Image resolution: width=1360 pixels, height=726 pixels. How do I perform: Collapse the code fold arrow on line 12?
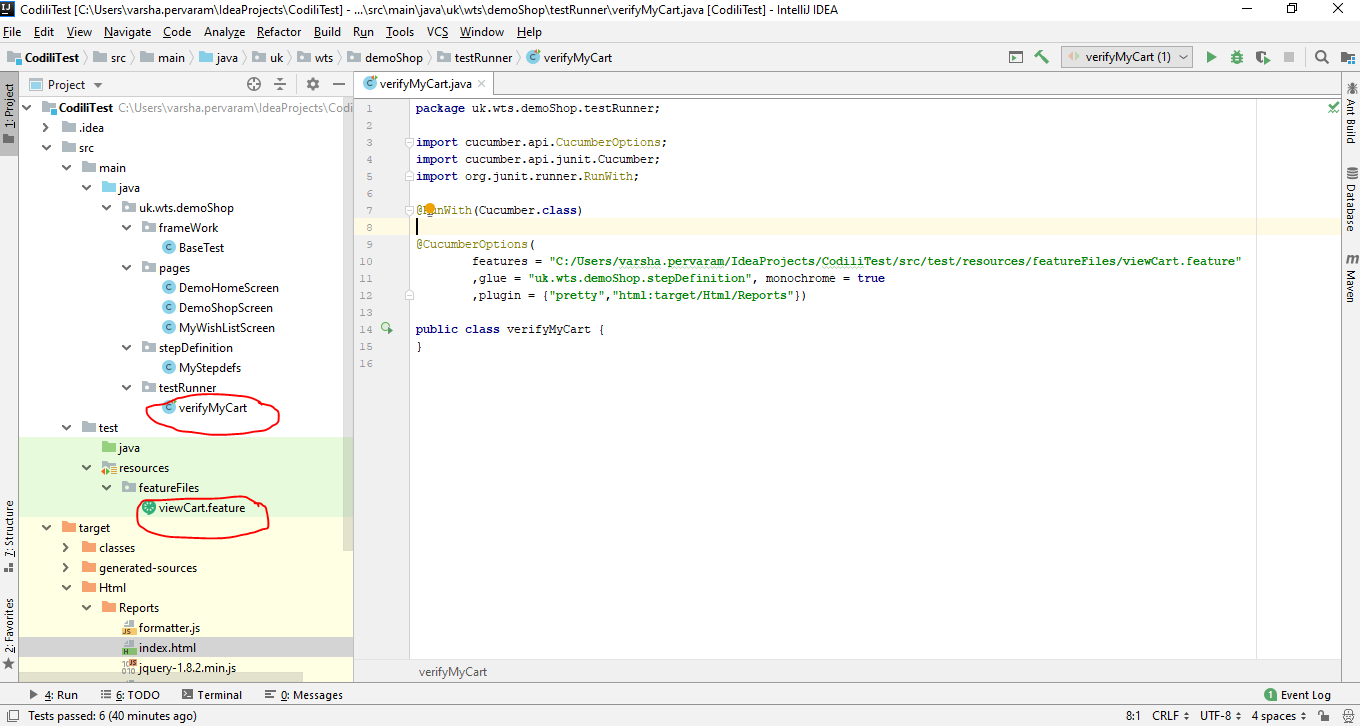pyautogui.click(x=408, y=295)
